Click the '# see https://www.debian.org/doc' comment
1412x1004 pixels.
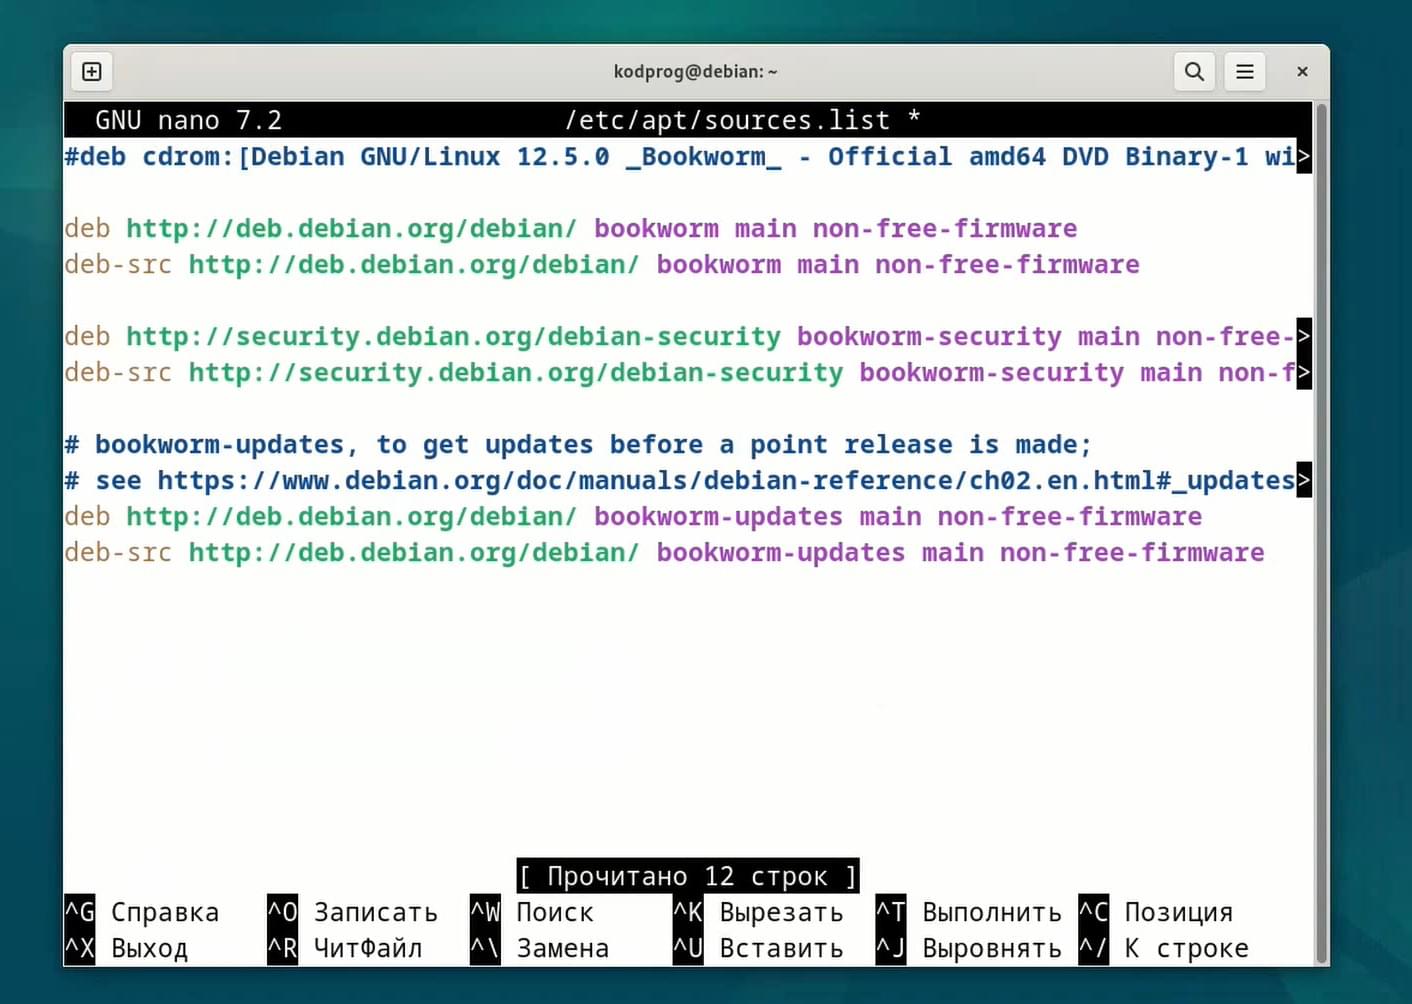(x=680, y=480)
